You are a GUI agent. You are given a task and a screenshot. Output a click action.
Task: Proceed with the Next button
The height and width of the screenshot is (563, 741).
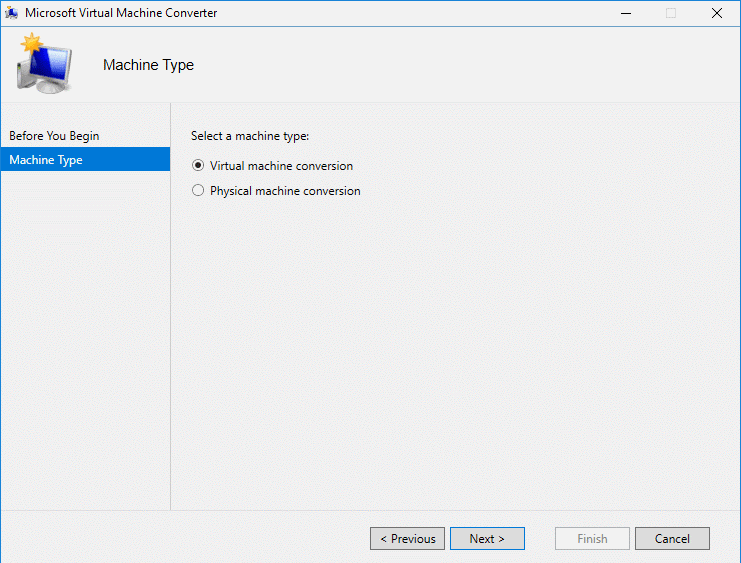pos(487,538)
